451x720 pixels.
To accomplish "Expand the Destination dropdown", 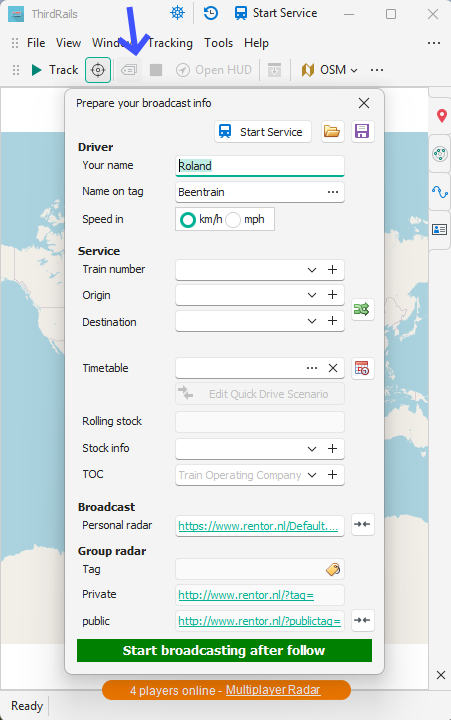I will [x=312, y=321].
